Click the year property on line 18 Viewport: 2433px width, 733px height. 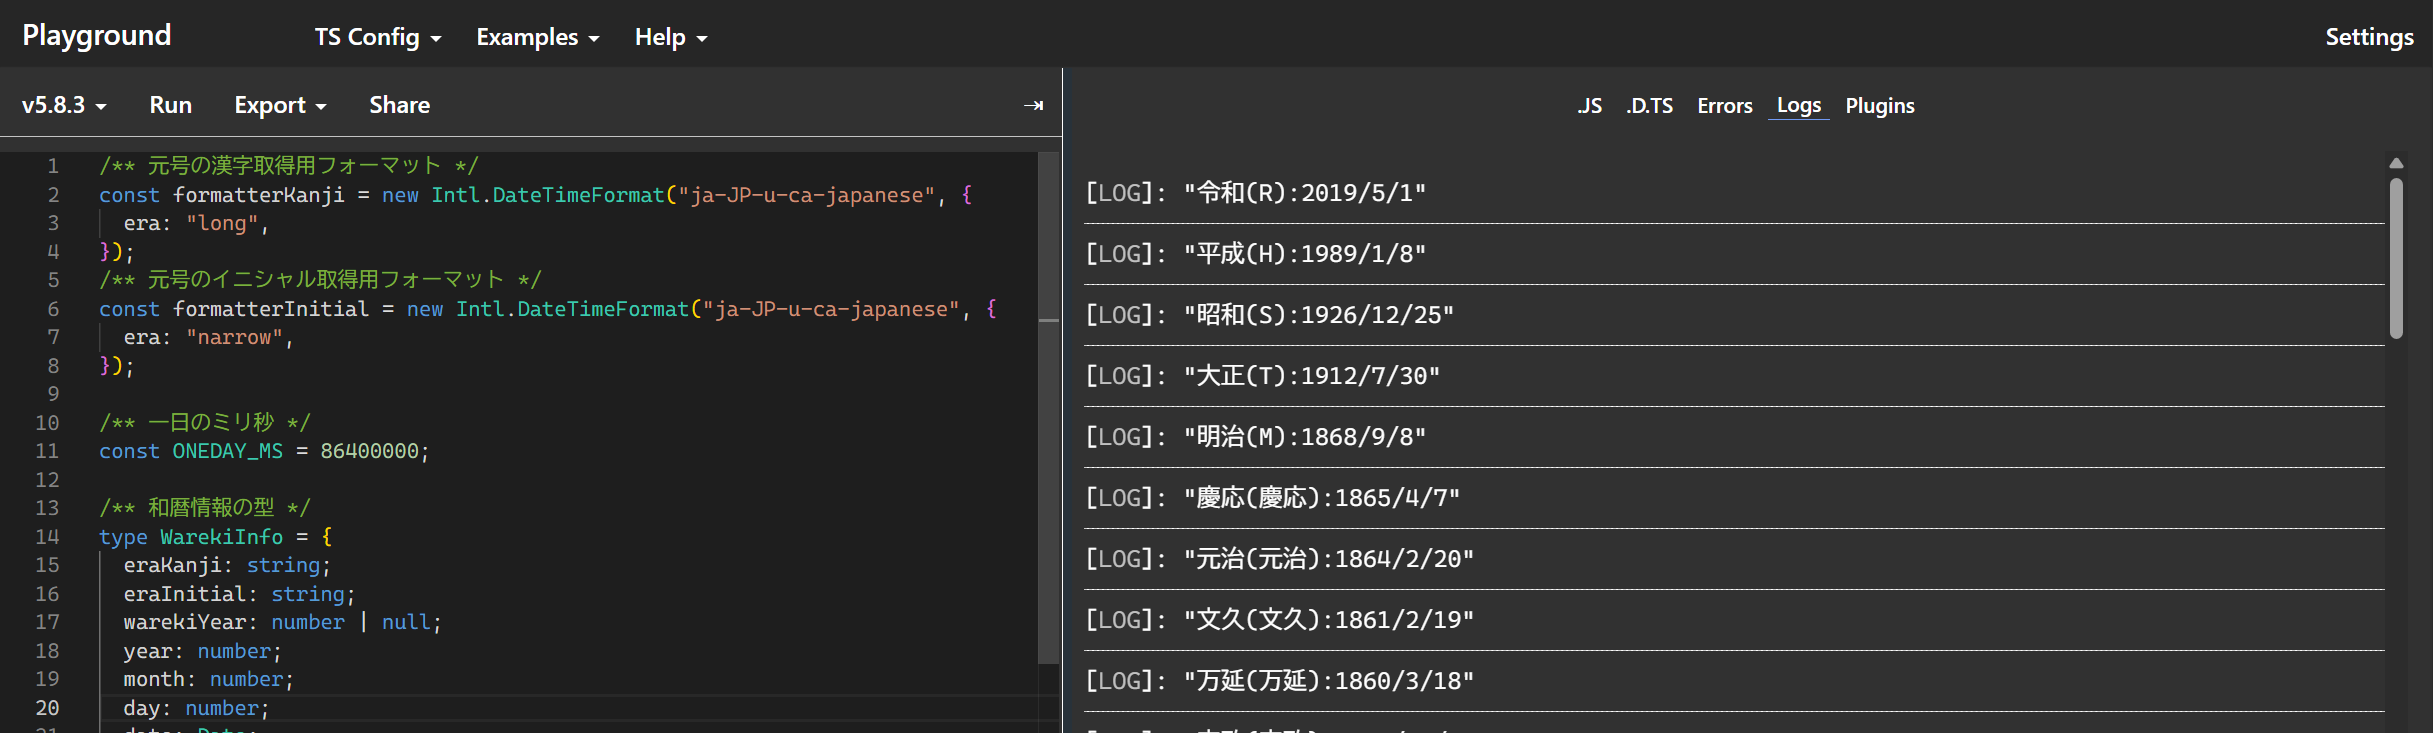[x=148, y=651]
